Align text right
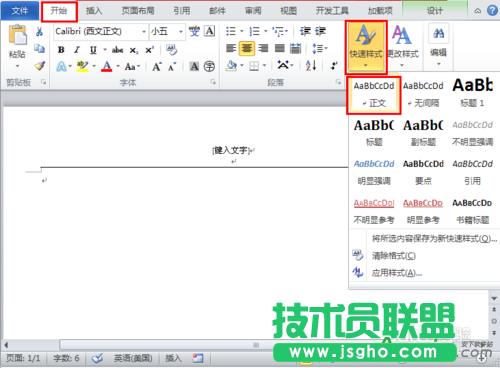Viewport: 500px width, 368px height. [263, 49]
